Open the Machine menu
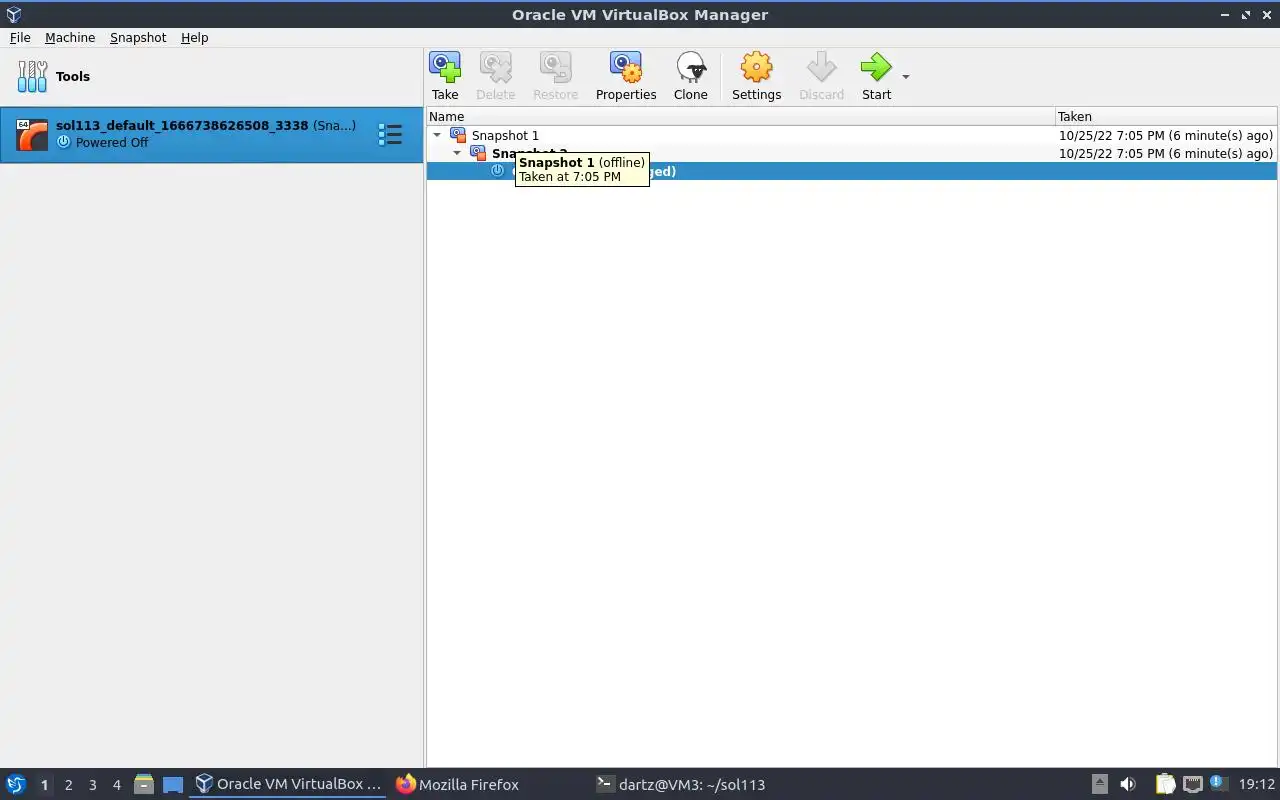The image size is (1280, 800). pyautogui.click(x=70, y=37)
